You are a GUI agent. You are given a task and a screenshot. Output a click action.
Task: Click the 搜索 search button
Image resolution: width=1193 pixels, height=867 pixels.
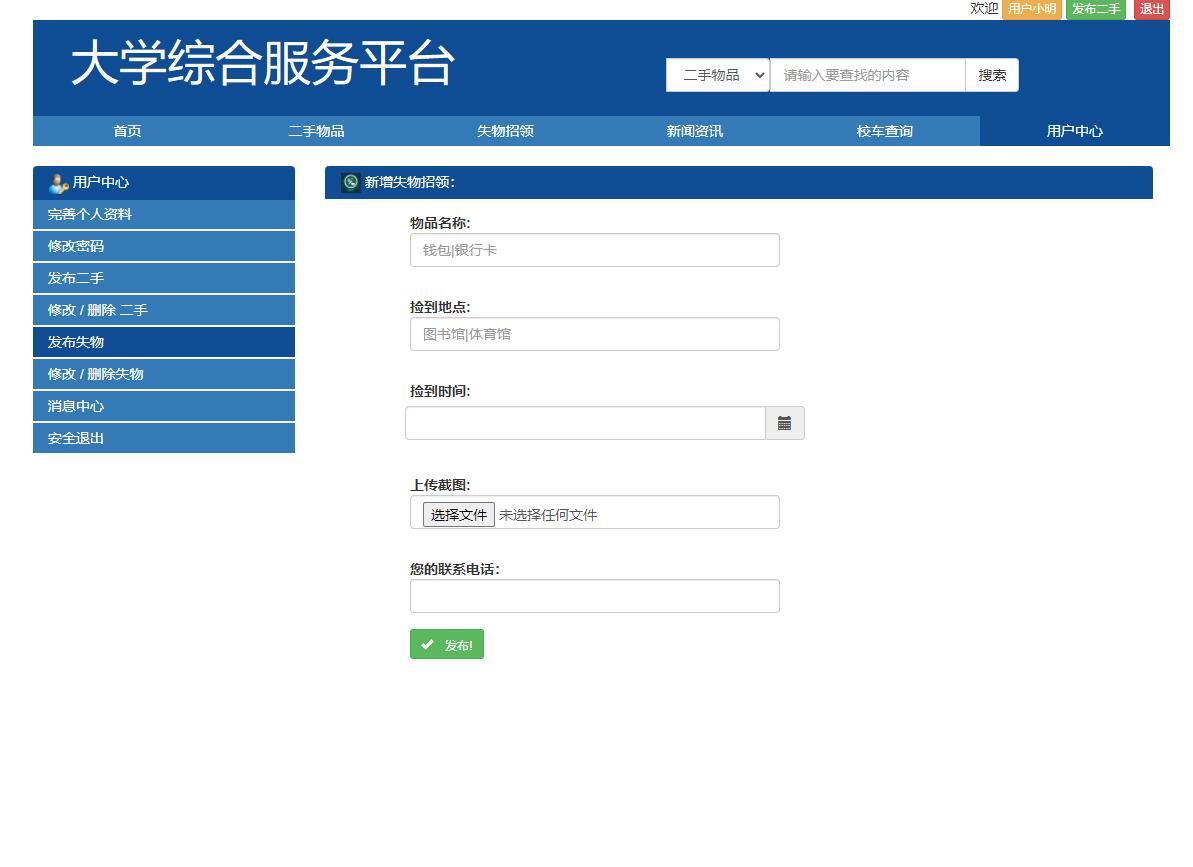pyautogui.click(x=991, y=74)
